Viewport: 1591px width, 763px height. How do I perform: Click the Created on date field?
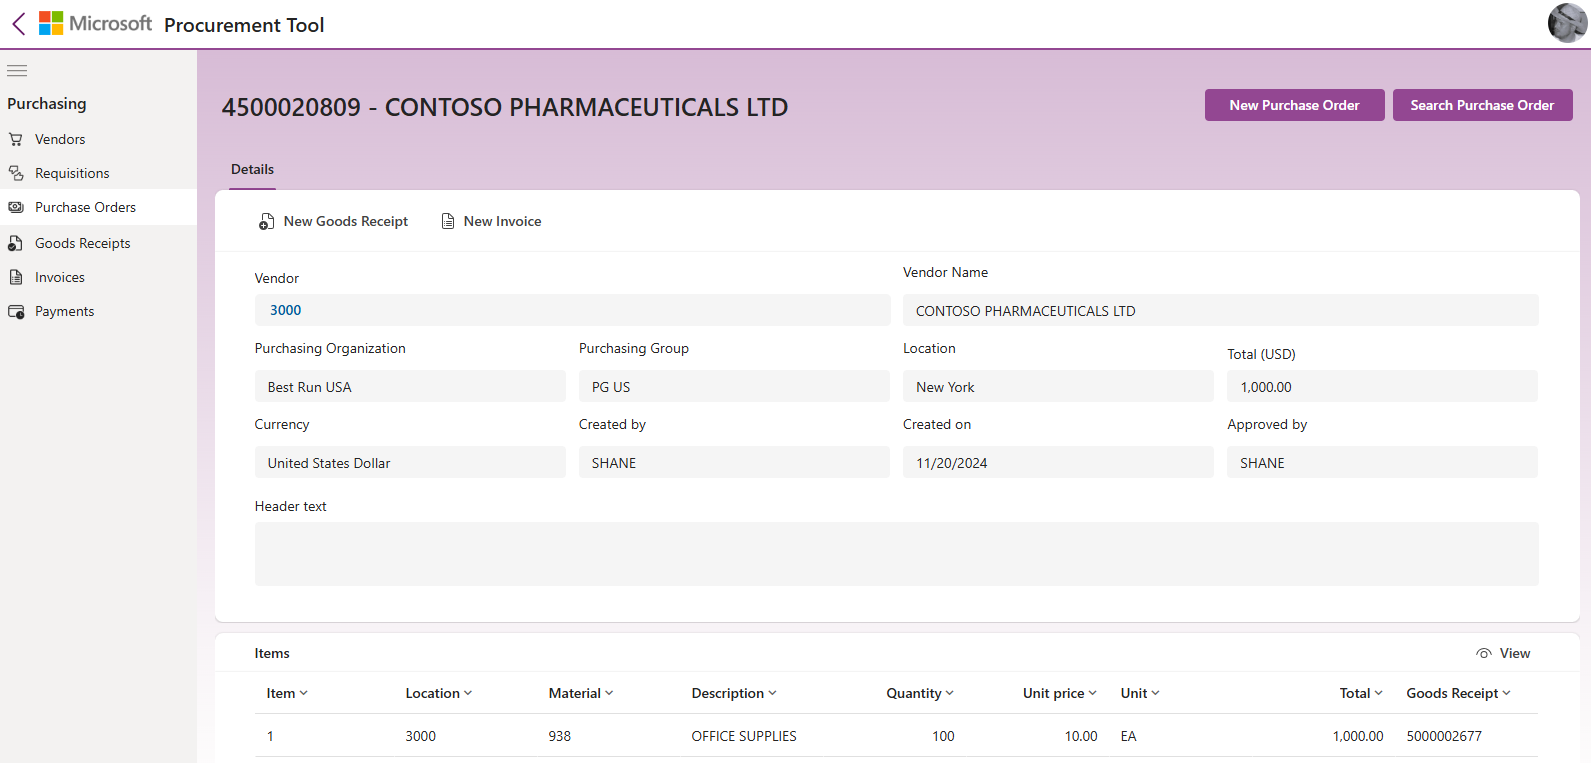tap(1058, 462)
